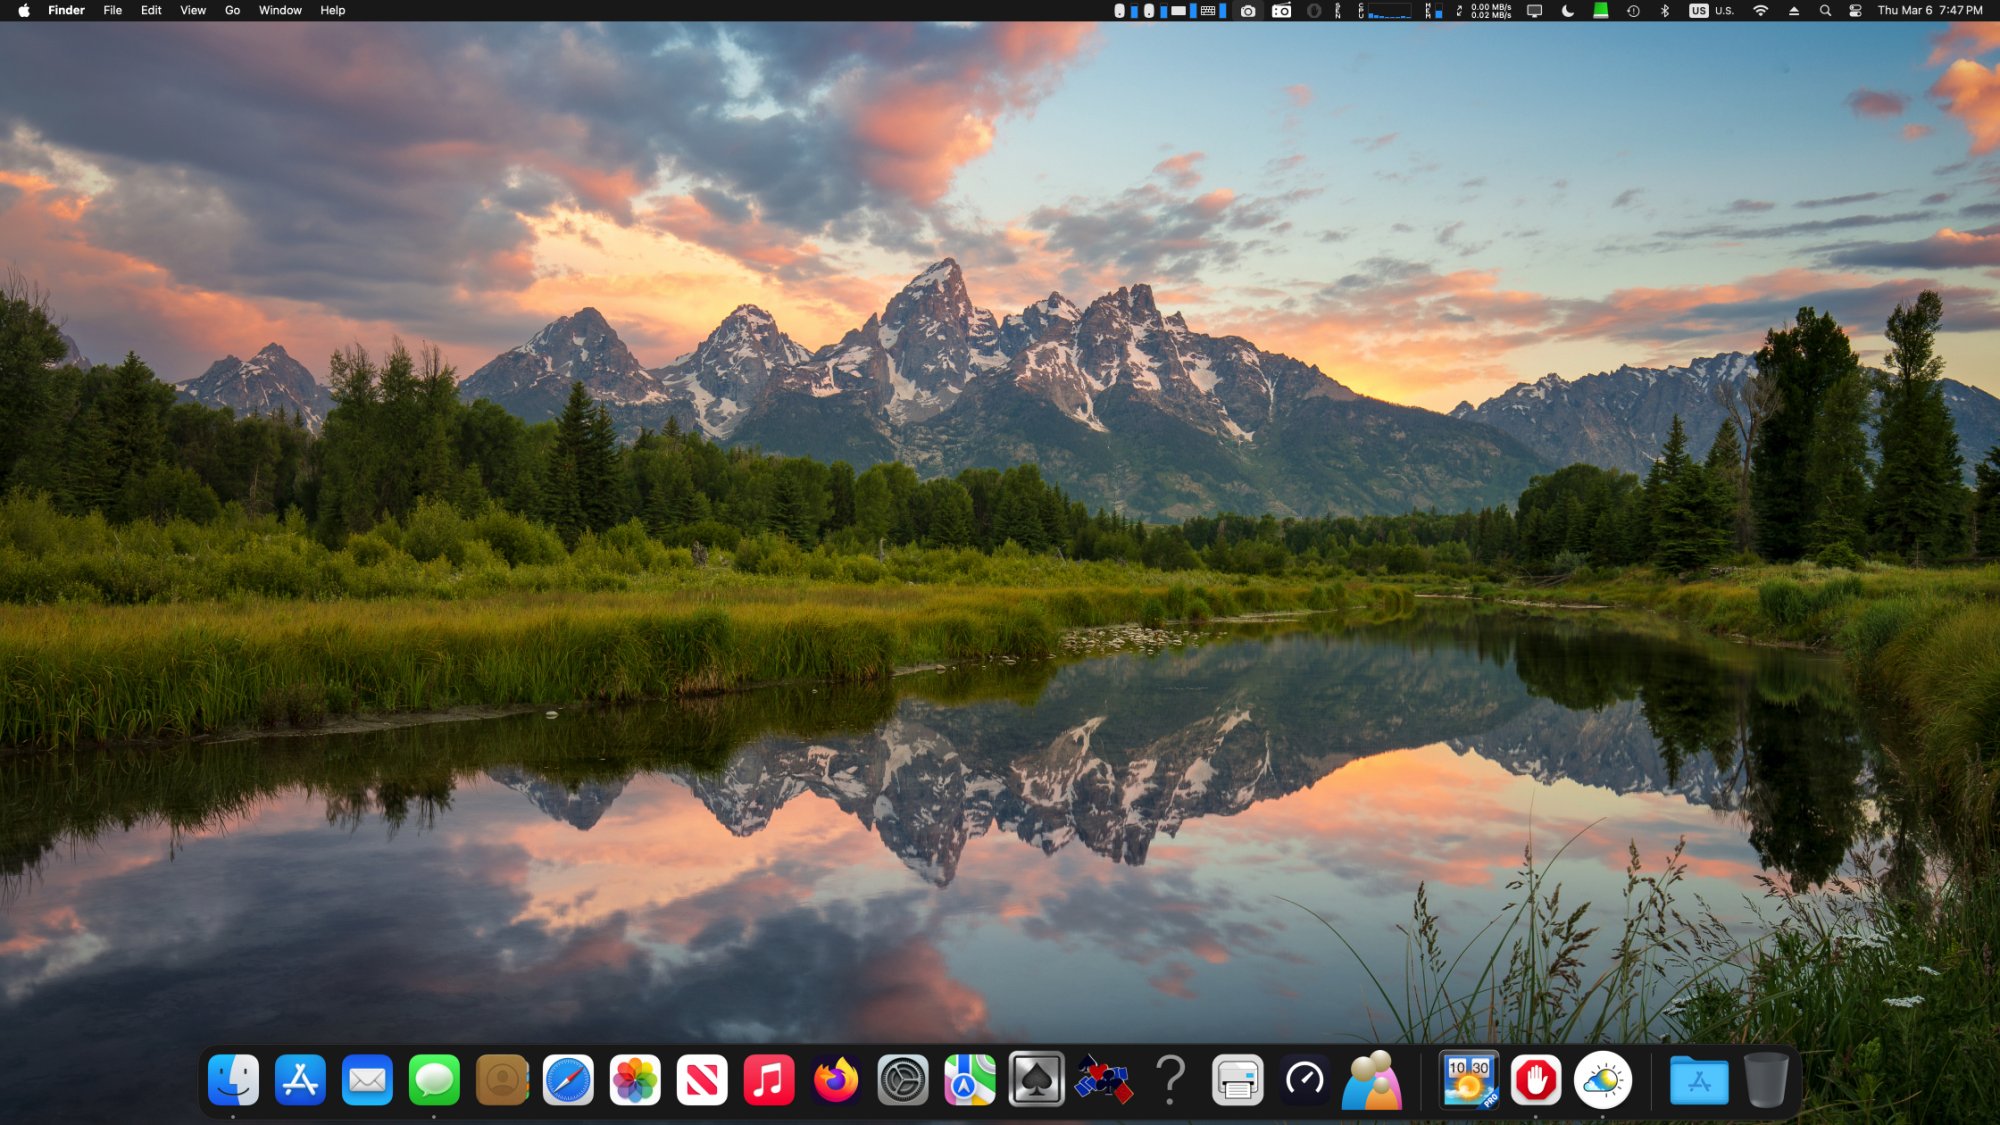Click the date and time clock
2000x1125 pixels.
[x=1929, y=11]
